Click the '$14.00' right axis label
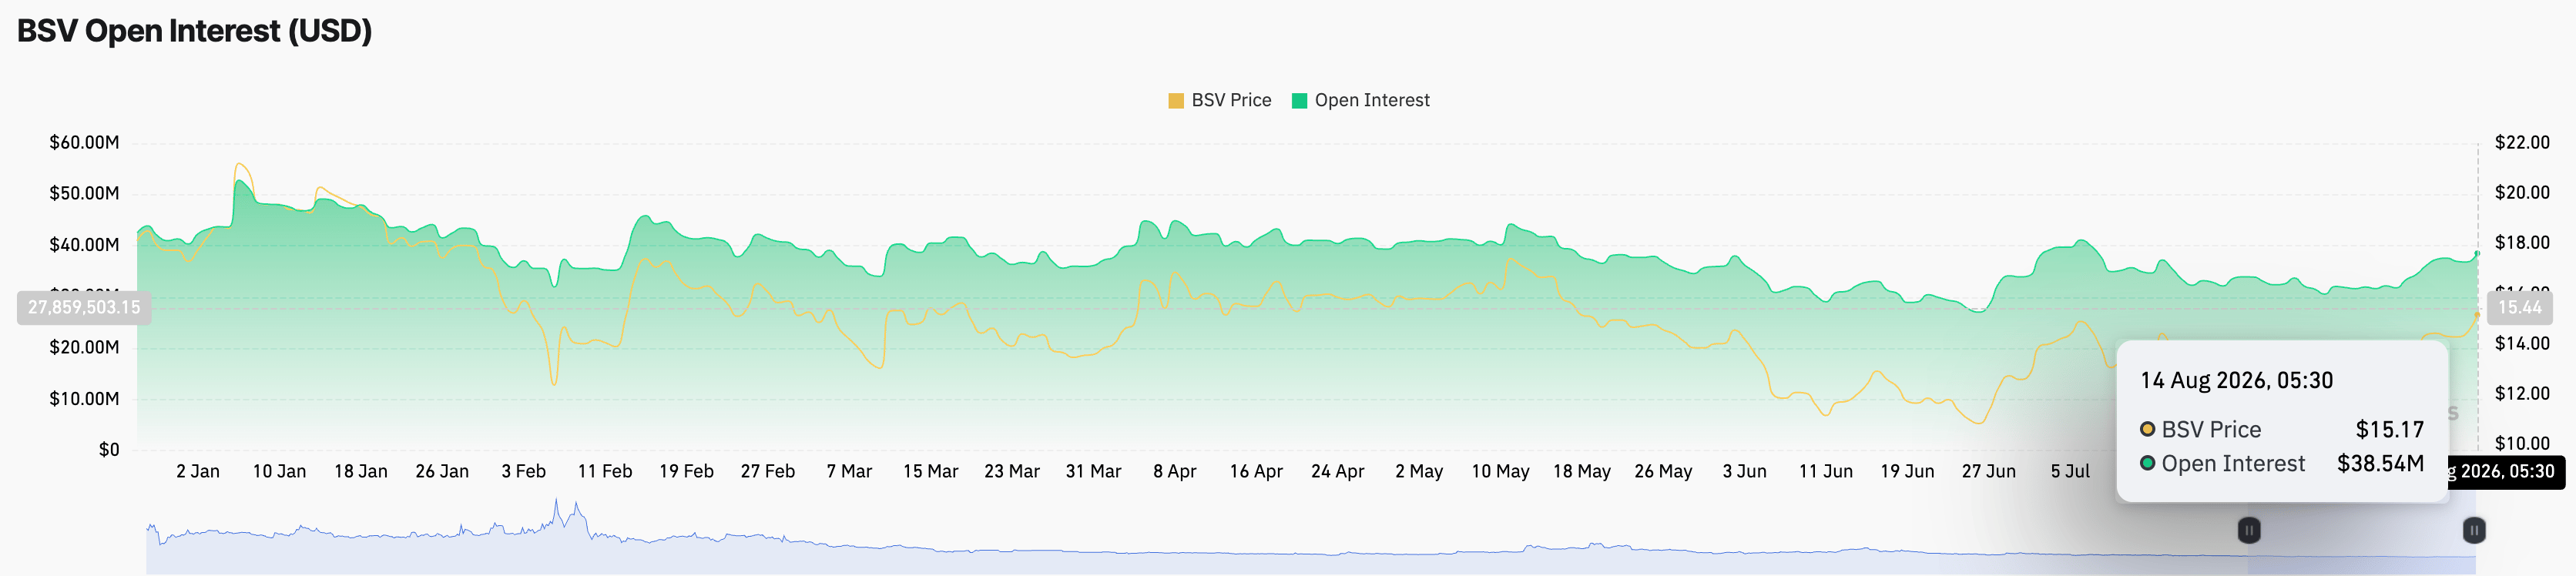2576x576 pixels. tap(2522, 343)
